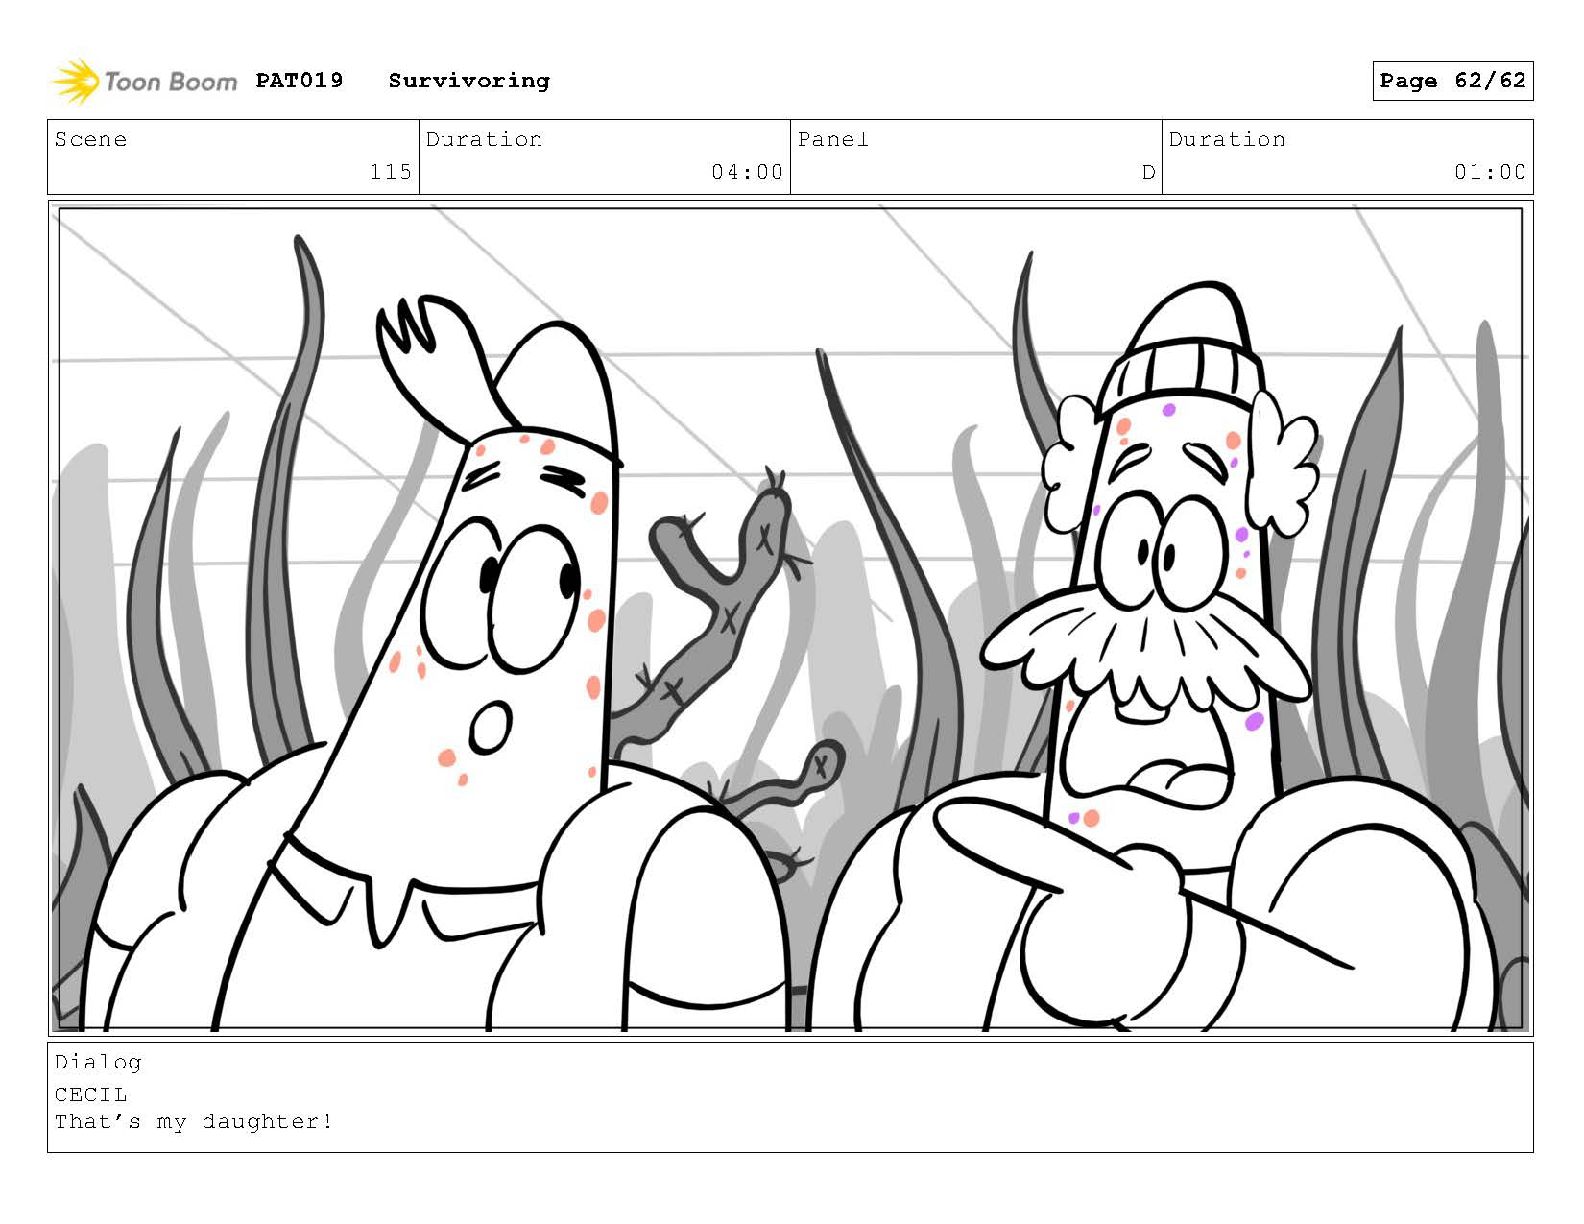This screenshot has width=1584, height=1224.
Task: Click the Panel label
Action: tap(833, 139)
